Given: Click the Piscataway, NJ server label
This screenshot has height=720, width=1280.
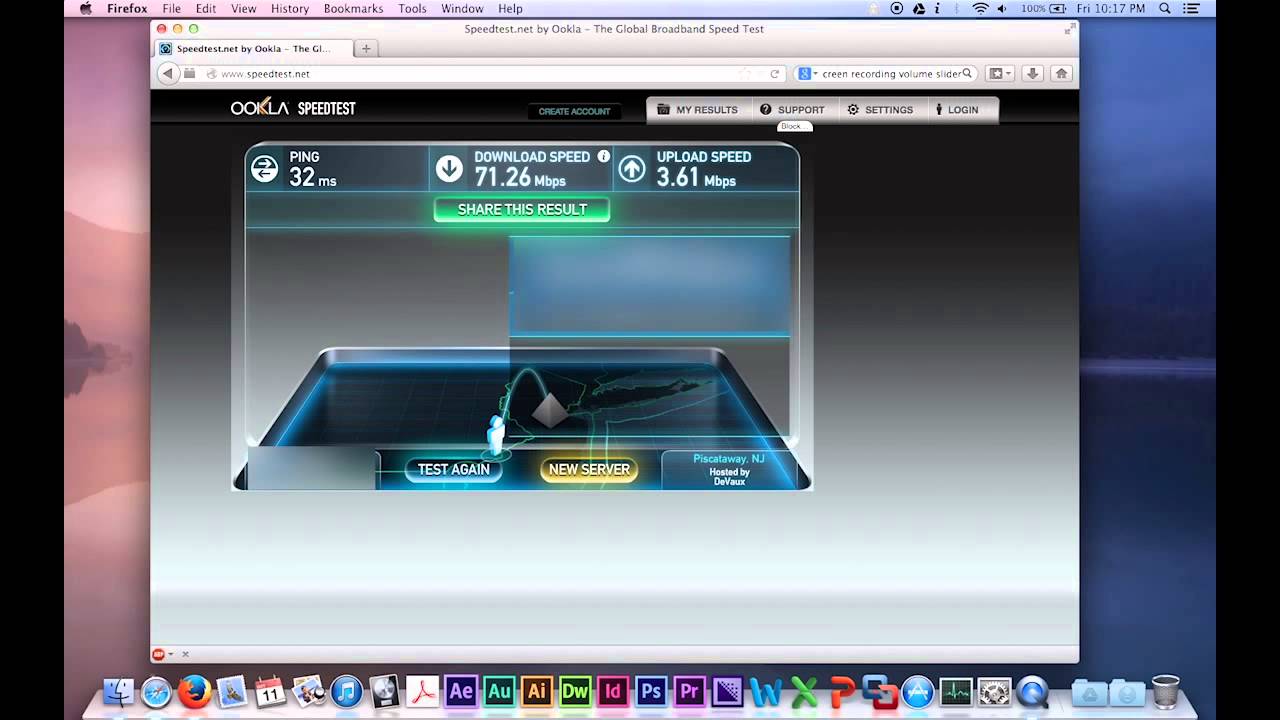Looking at the screenshot, I should tap(729, 459).
